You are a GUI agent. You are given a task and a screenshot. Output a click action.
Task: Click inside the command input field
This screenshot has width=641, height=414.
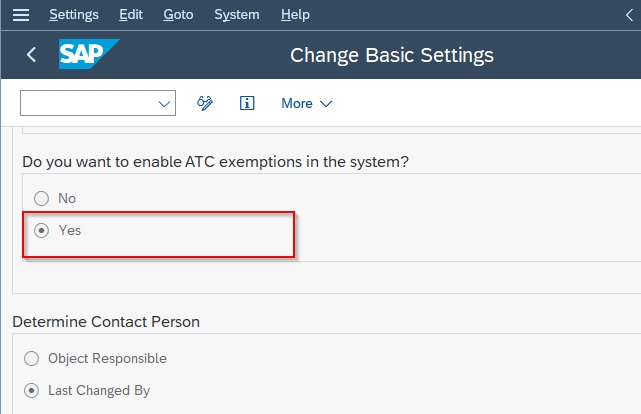[x=88, y=103]
